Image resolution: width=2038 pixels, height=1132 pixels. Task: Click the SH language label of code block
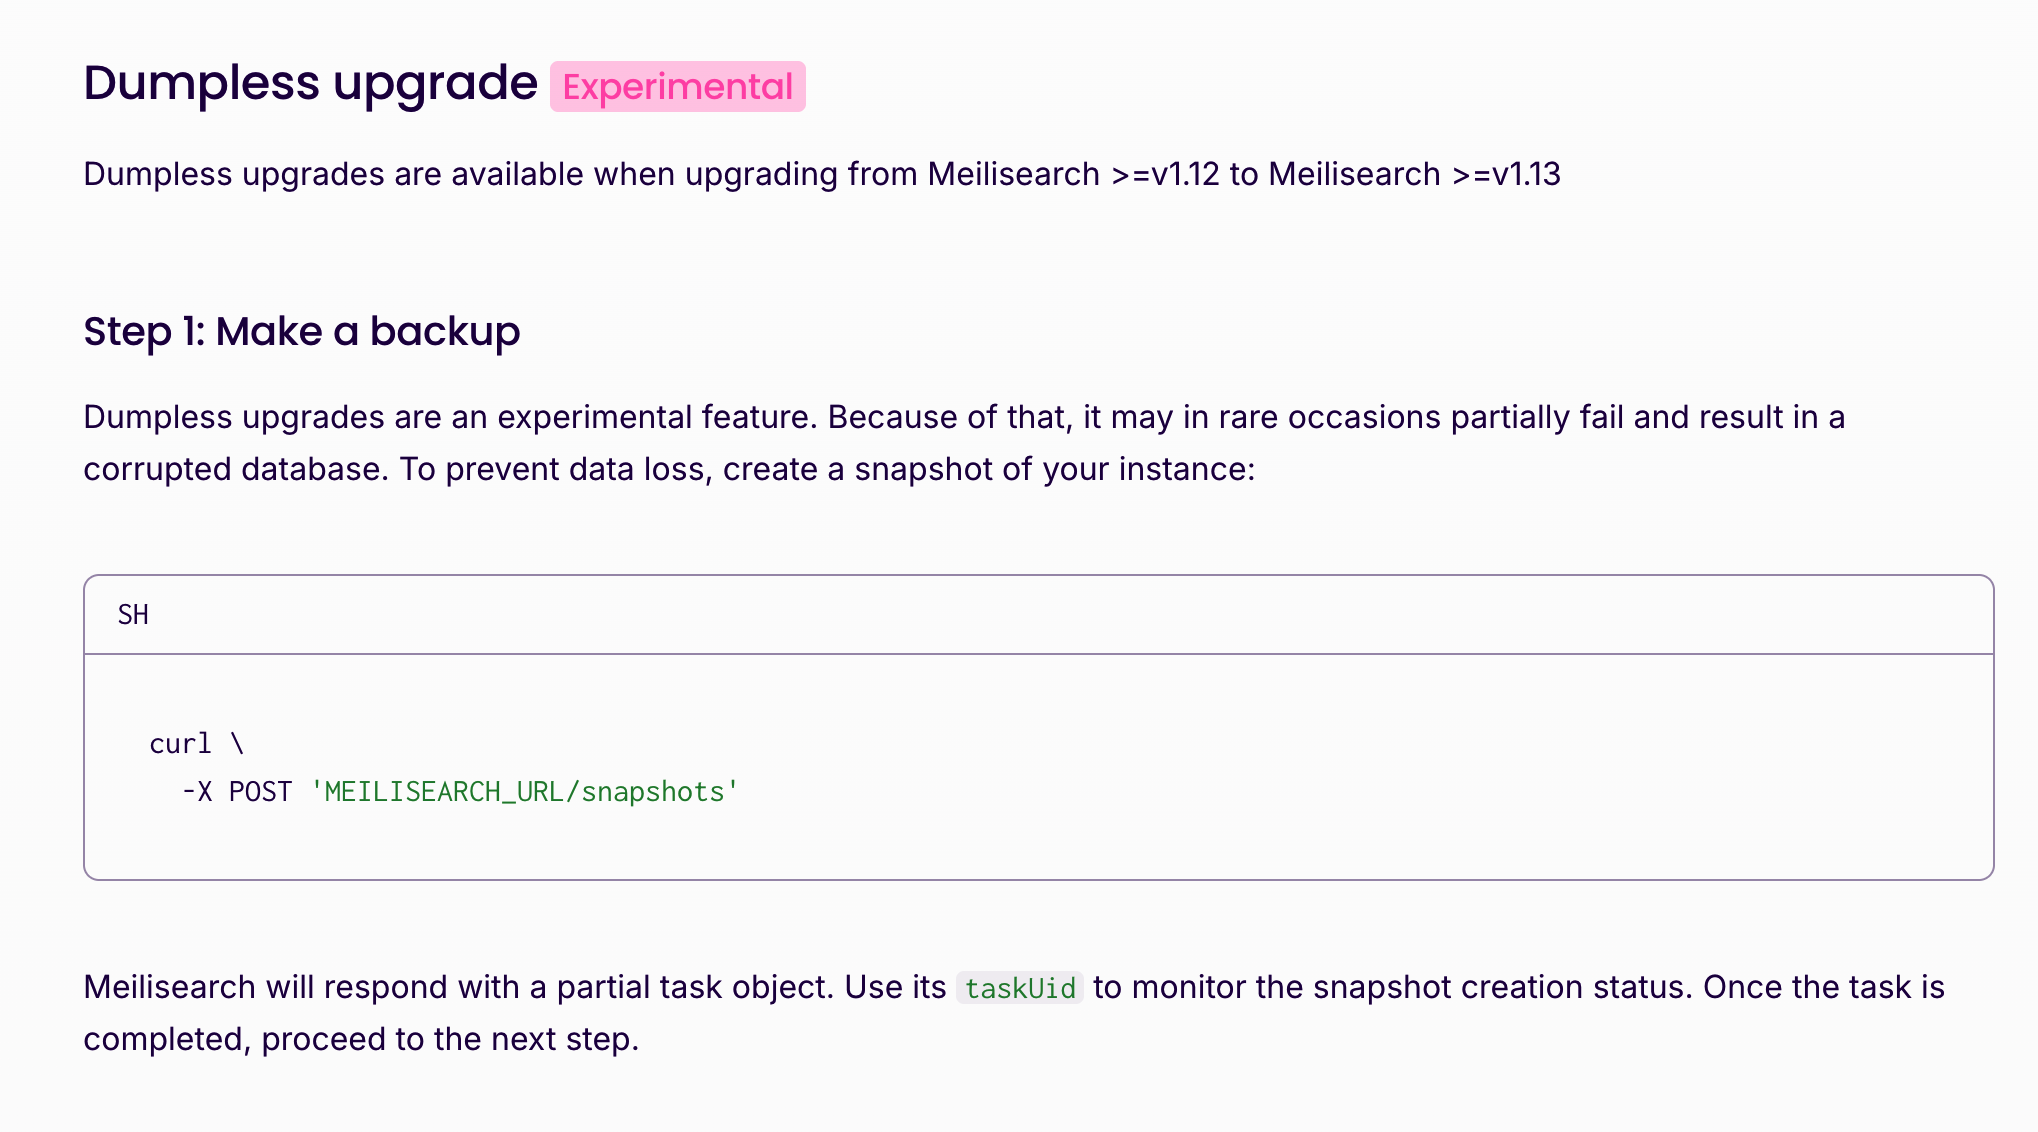click(133, 614)
